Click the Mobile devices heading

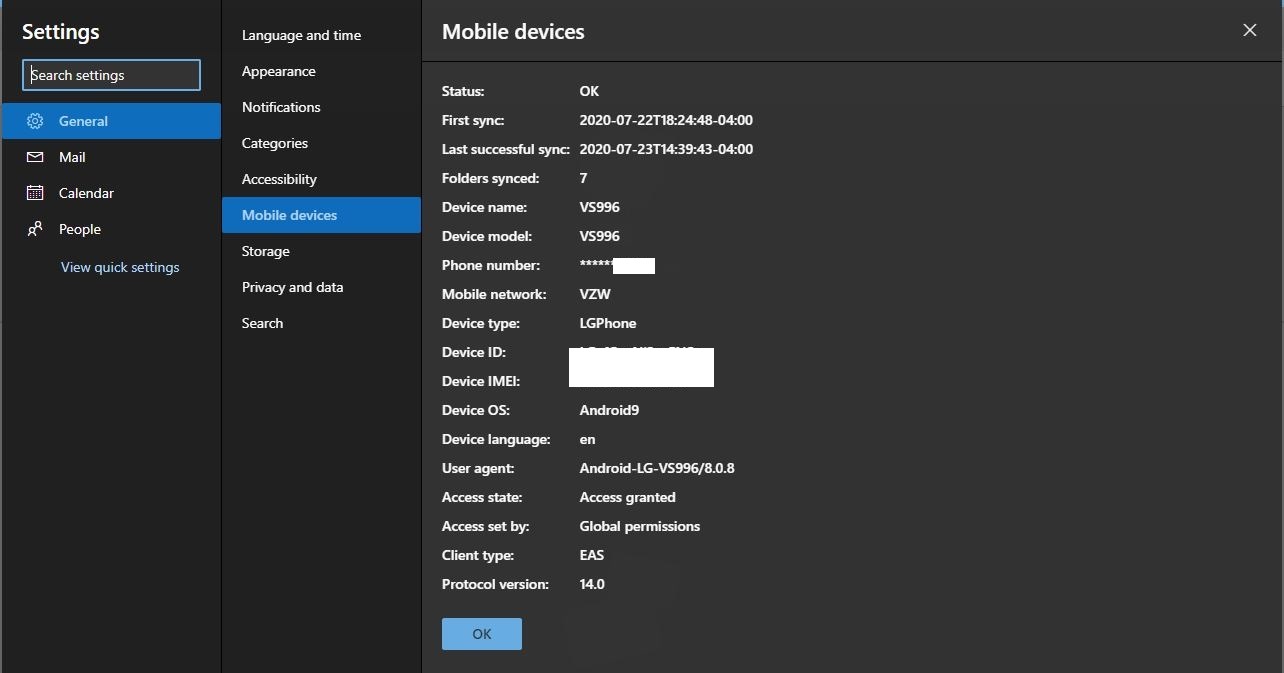coord(513,31)
